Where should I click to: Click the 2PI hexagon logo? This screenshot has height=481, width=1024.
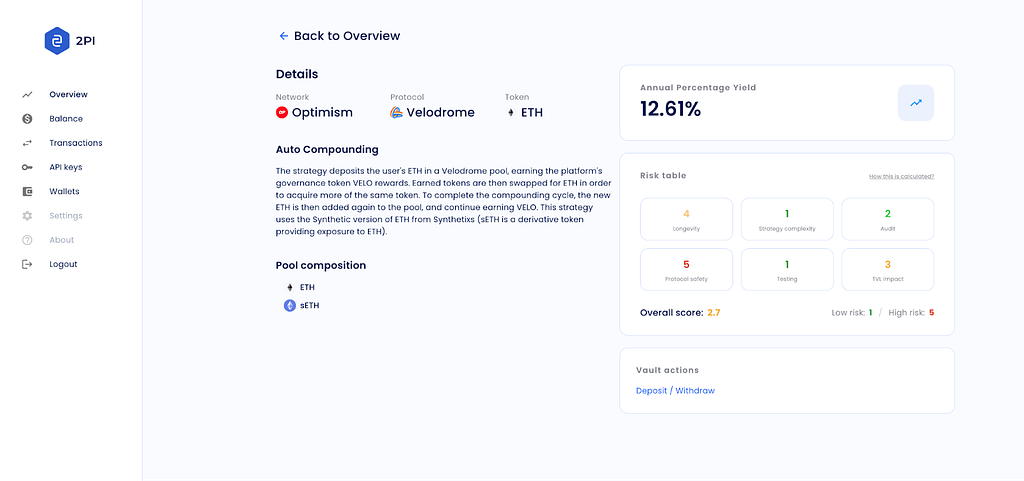pos(57,41)
